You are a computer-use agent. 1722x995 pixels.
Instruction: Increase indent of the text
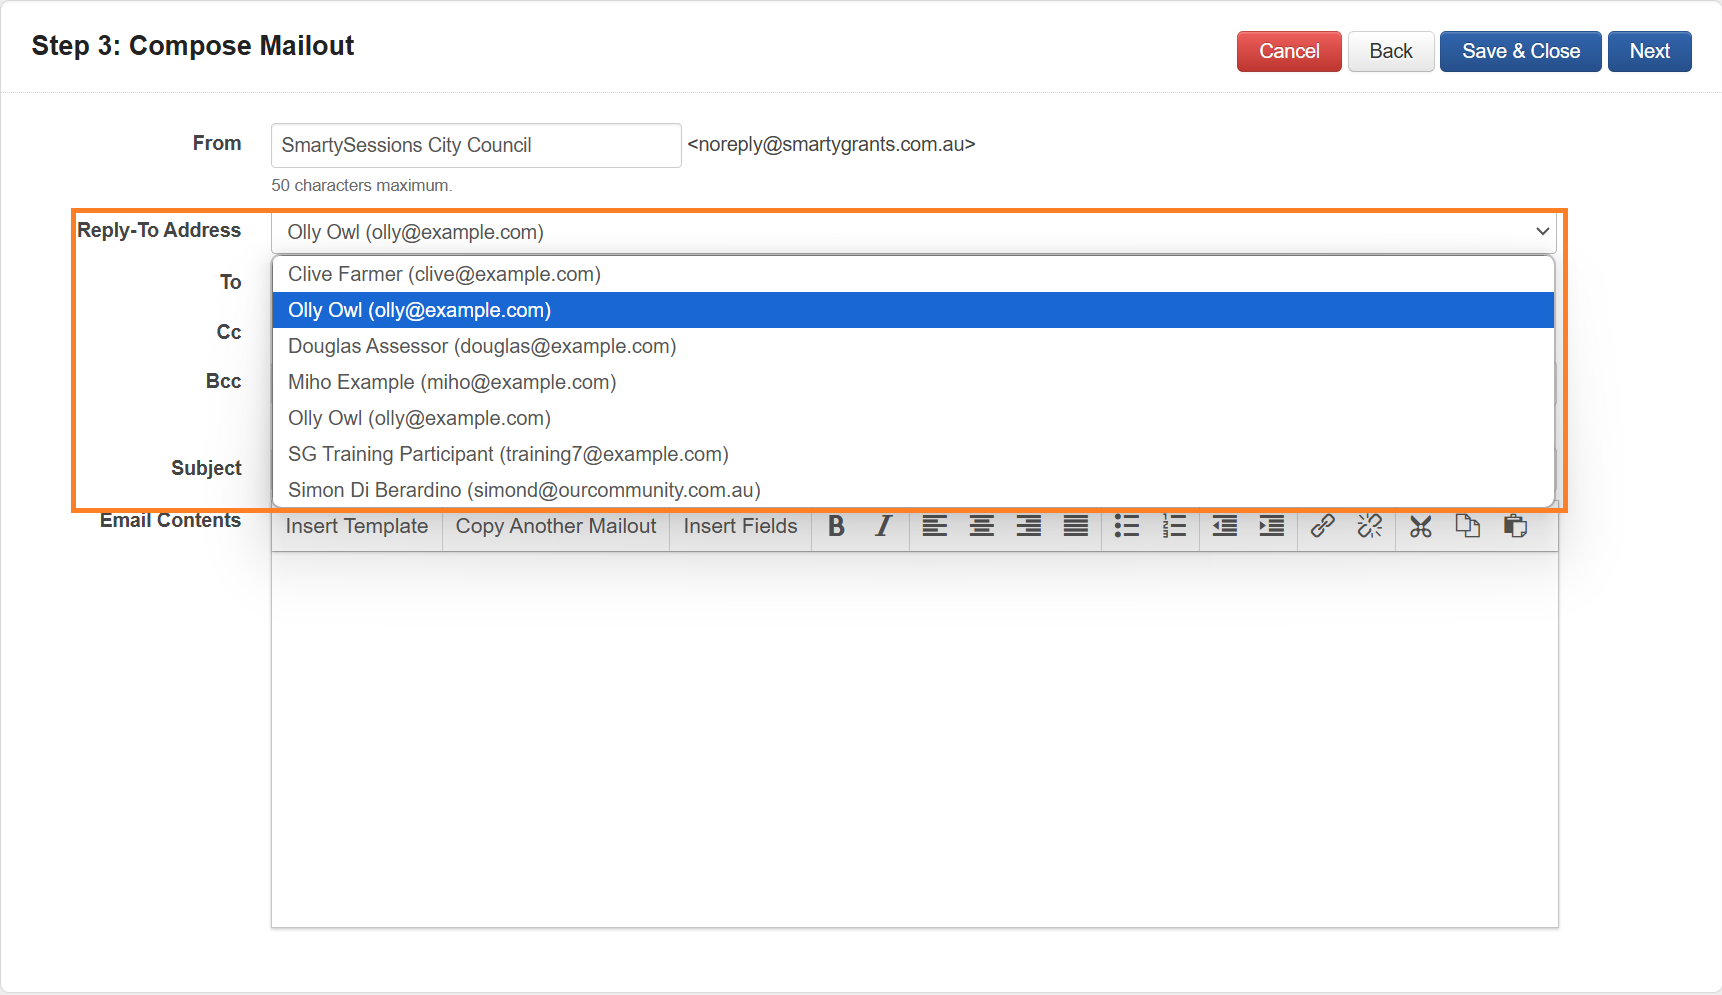coord(1271,526)
